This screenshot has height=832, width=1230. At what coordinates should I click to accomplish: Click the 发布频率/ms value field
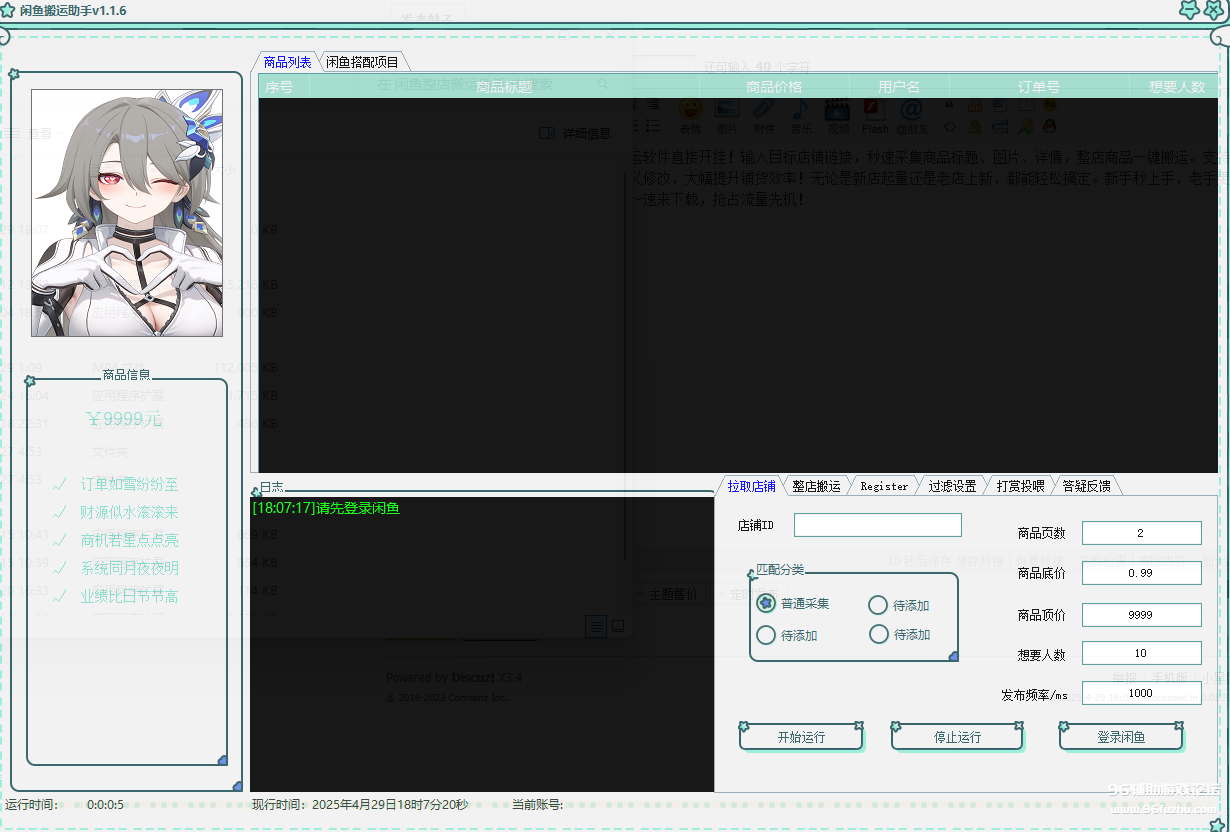pos(1141,693)
